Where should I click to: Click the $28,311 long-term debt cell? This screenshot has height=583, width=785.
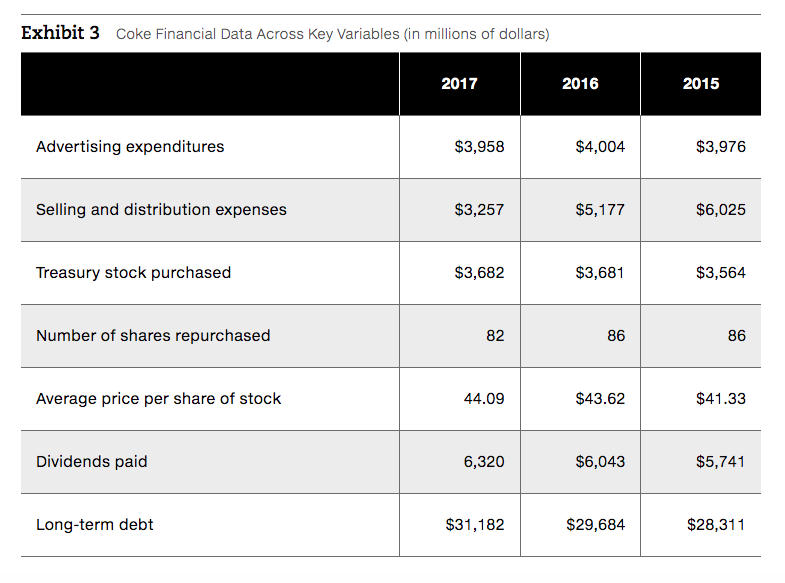tap(716, 525)
